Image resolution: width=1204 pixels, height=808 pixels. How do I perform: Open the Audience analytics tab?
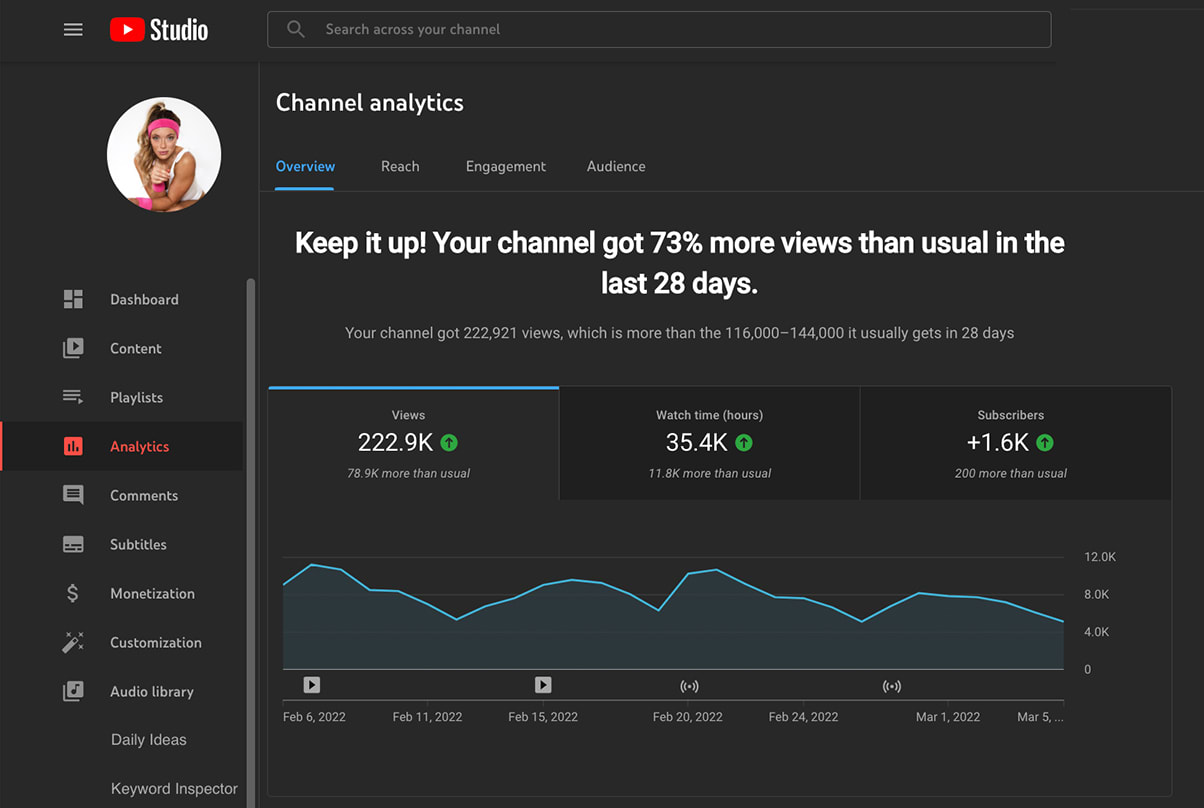tap(616, 166)
